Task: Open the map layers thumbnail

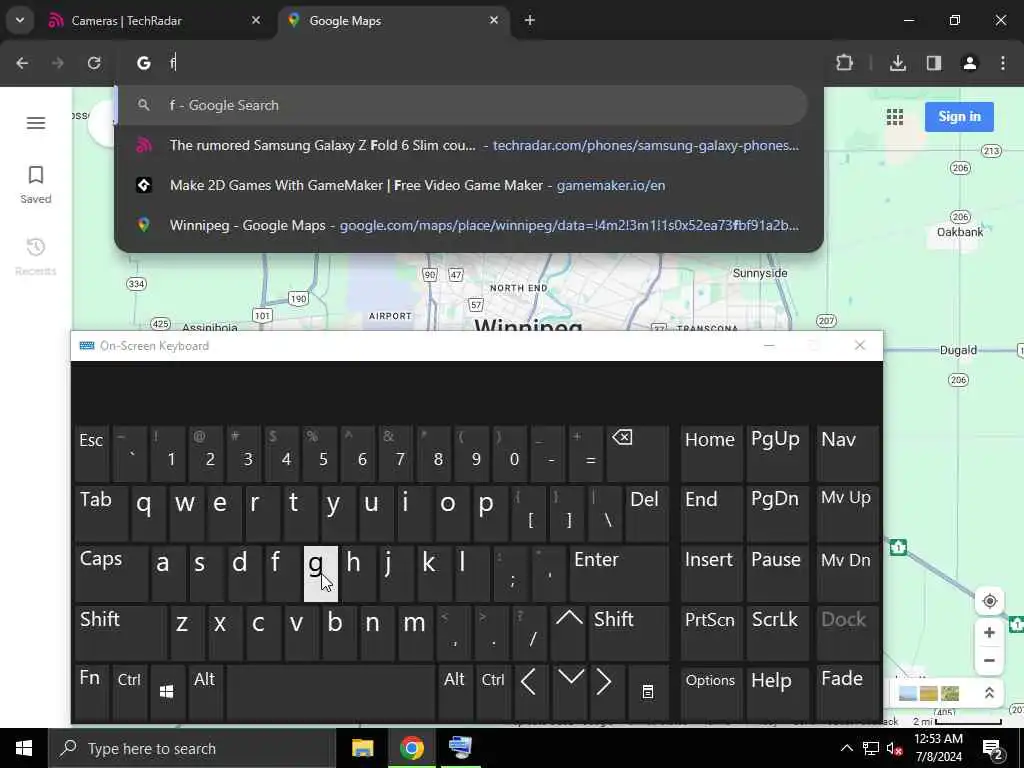Action: (929, 693)
